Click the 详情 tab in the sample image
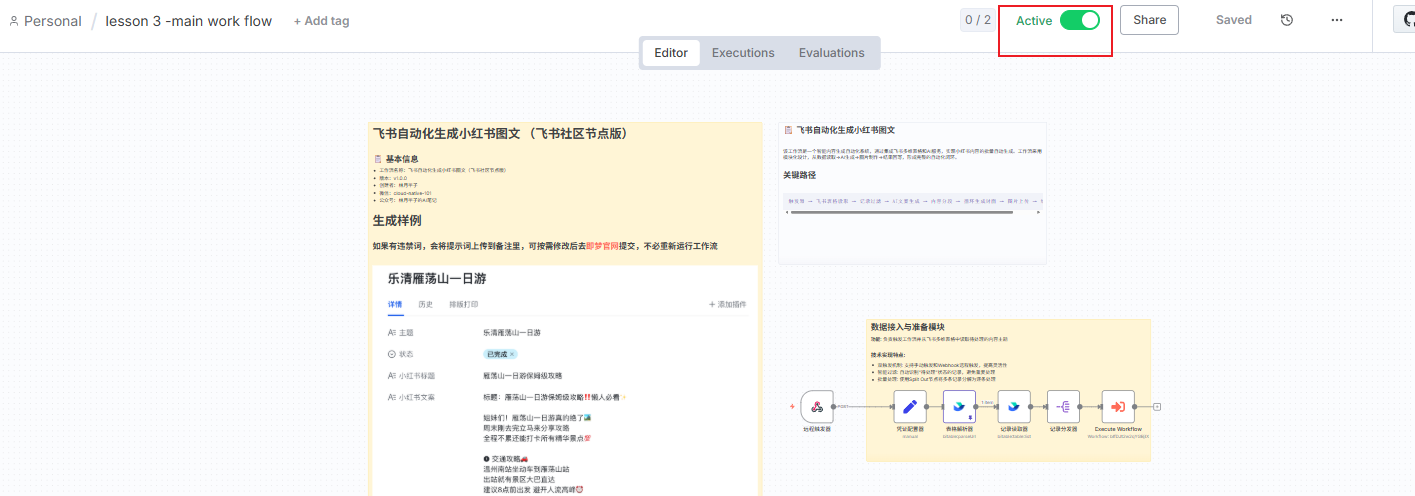Viewport: 1415px width, 496px height. (397, 304)
